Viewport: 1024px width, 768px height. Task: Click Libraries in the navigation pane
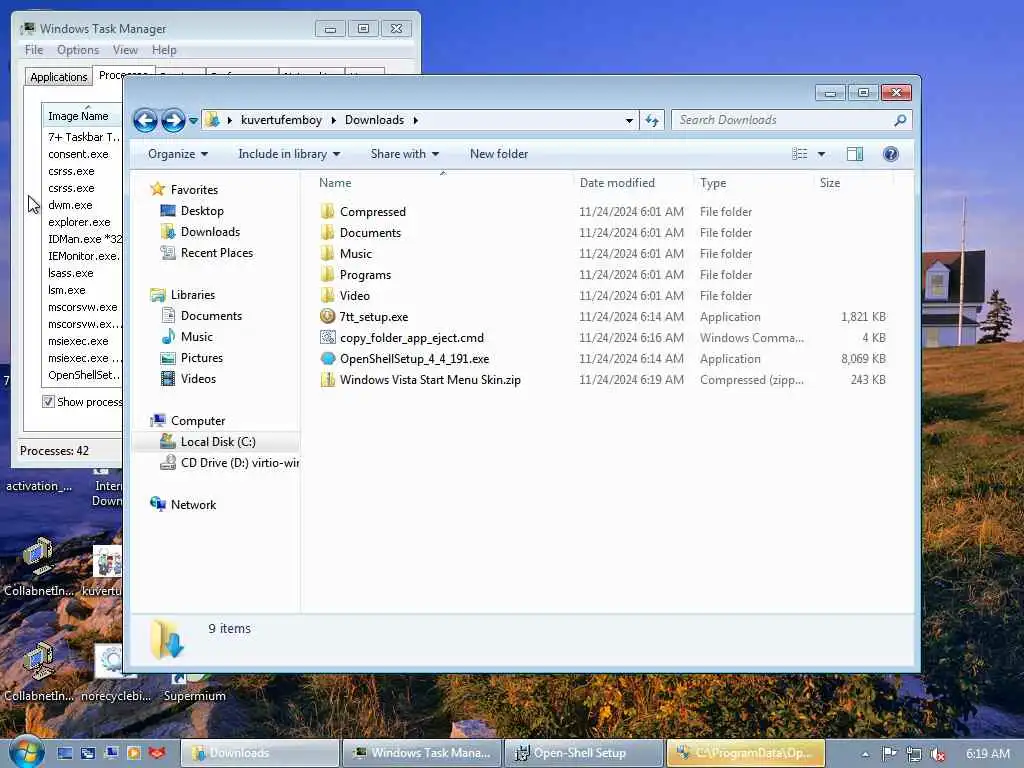(193, 295)
